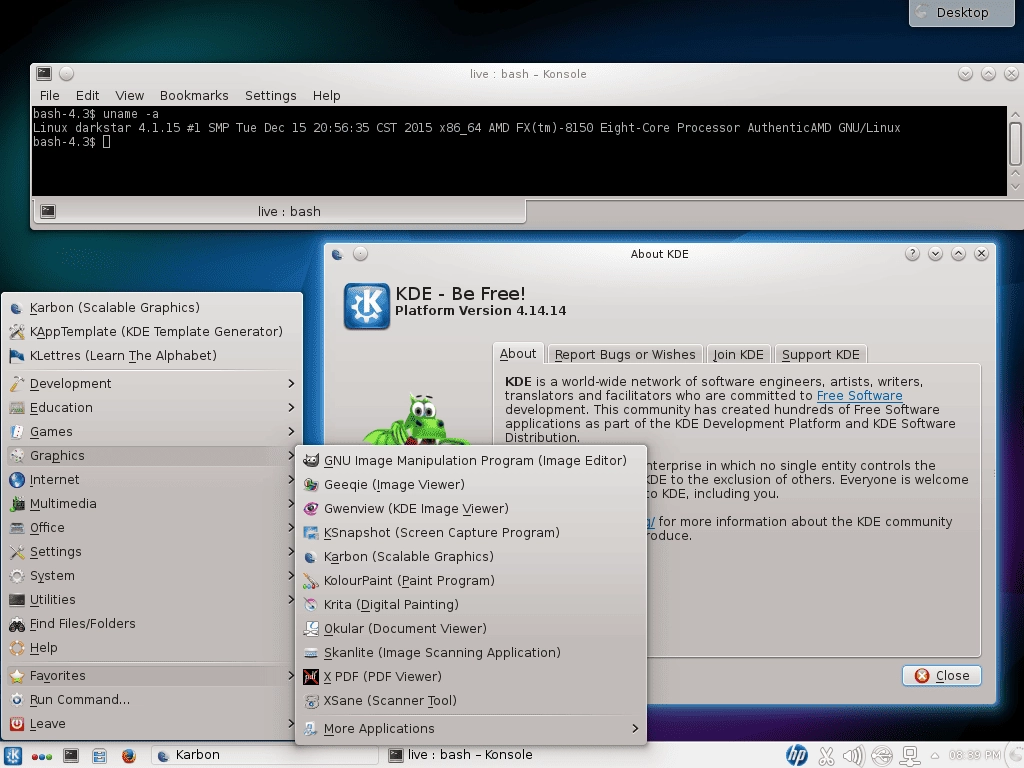Open Konsole View menu
The height and width of the screenshot is (768, 1024).
point(129,96)
